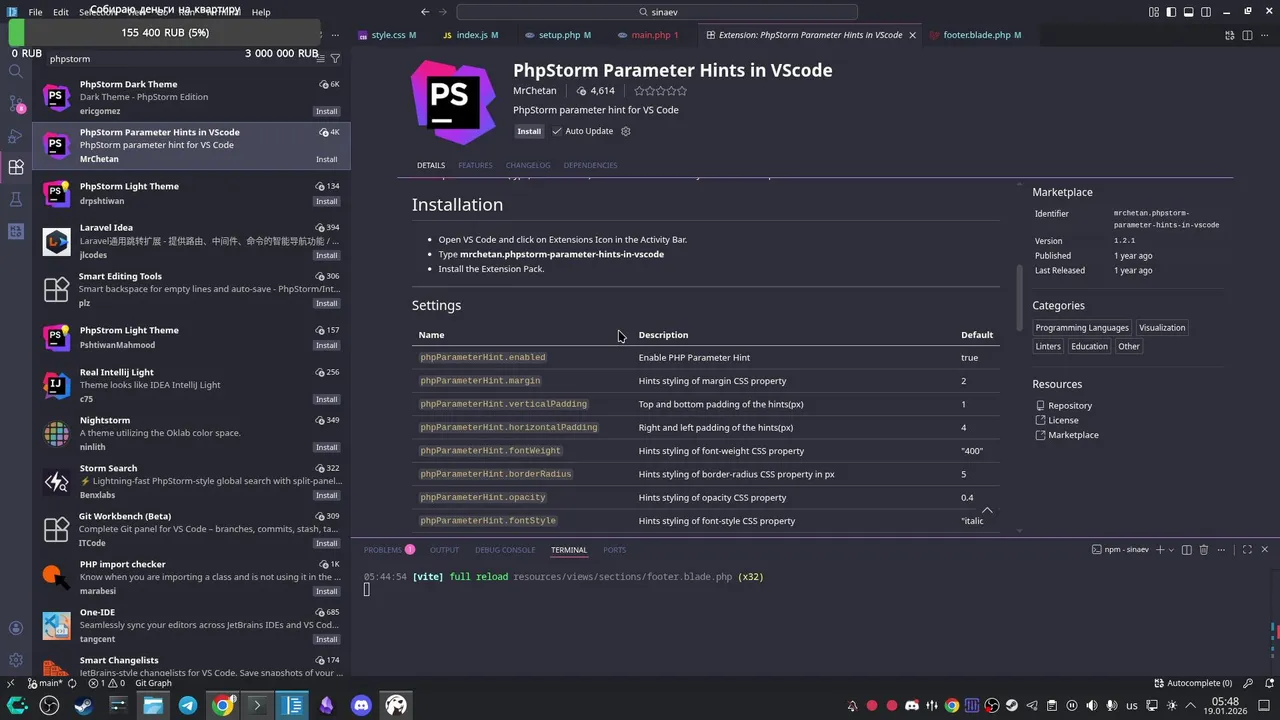Open Telegram from the taskbar

188,705
